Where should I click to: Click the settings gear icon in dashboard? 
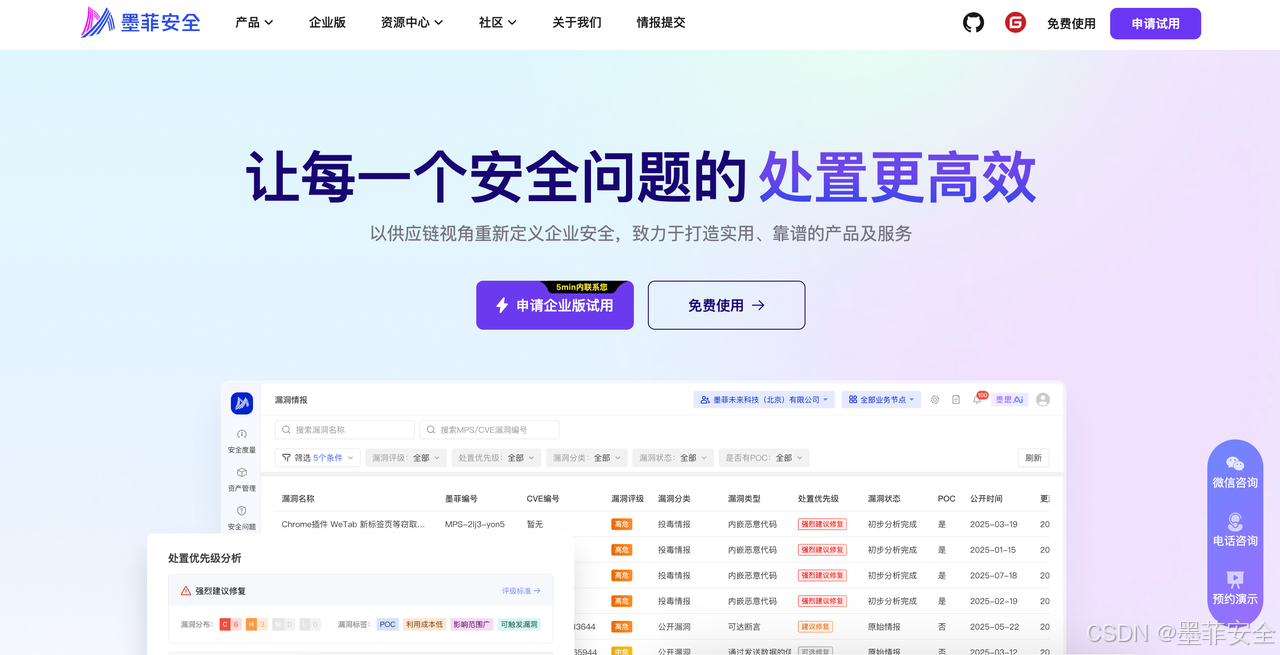pyautogui.click(x=935, y=400)
